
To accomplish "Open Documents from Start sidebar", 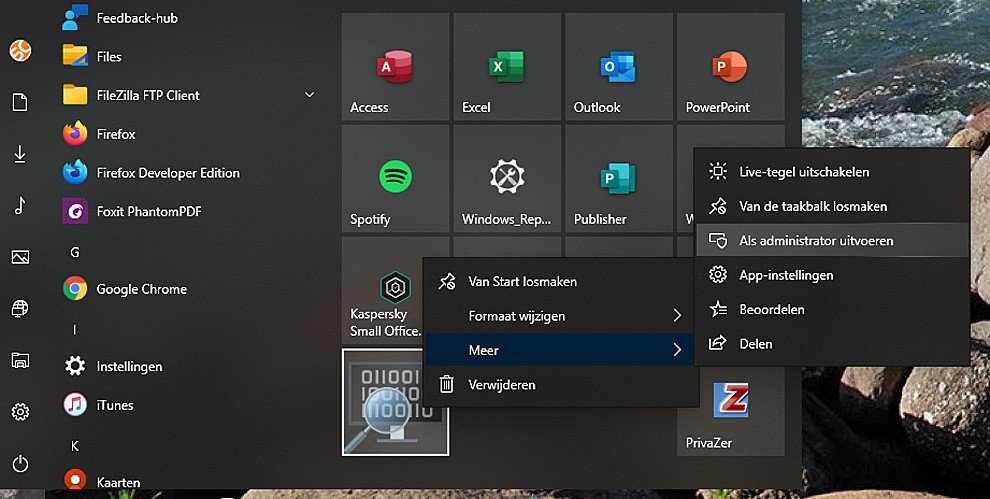I will [x=20, y=102].
